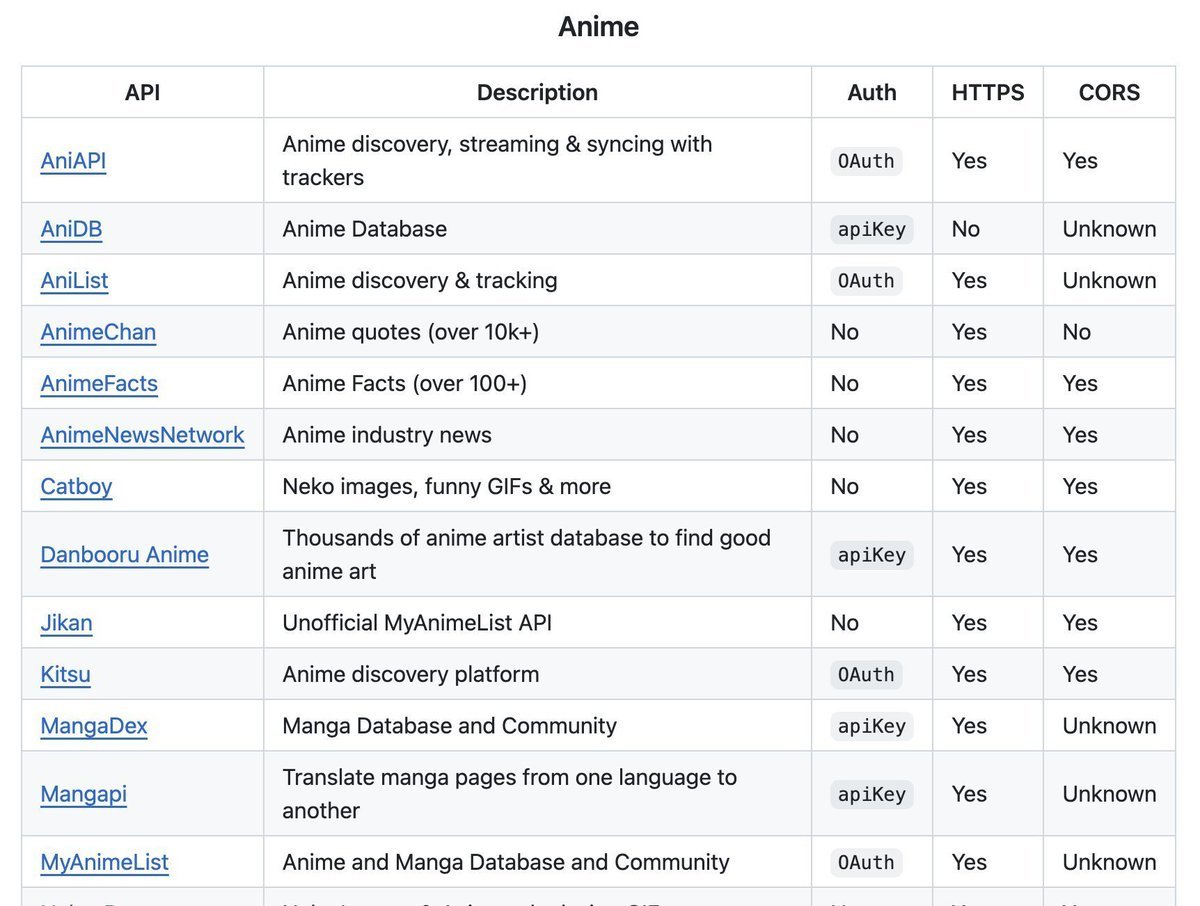
Task: Open the AniList link
Action: 74,281
